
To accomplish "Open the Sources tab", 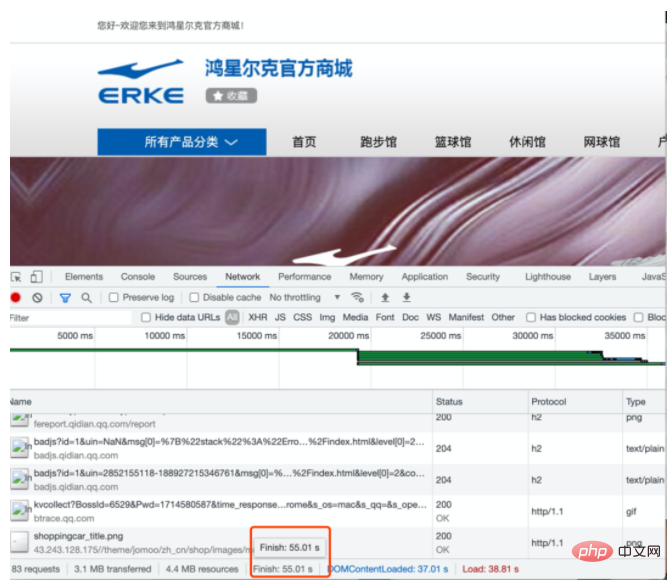I will click(190, 277).
